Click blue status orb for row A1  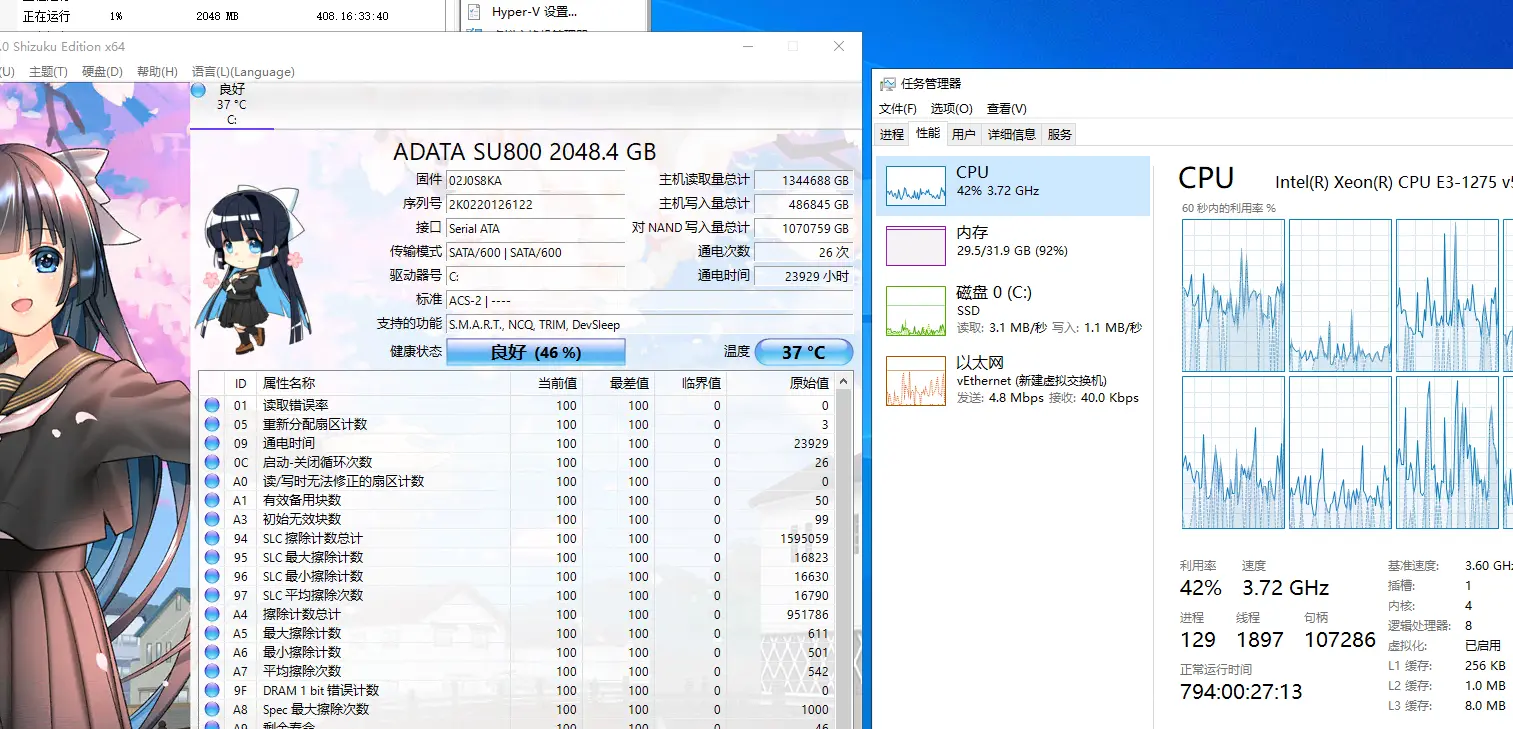[x=212, y=500]
